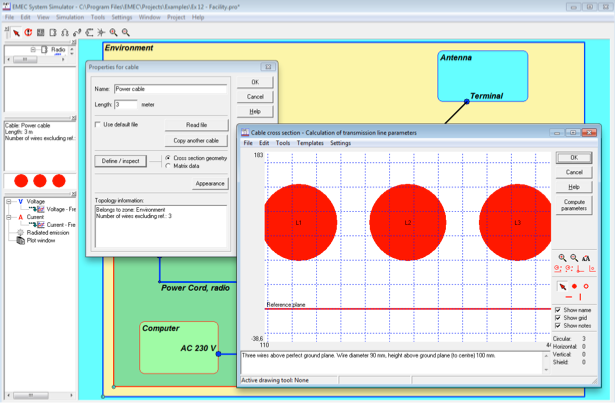The image size is (615, 403).
Task: Select the hollow circle shield drawing tool
Action: pos(586,286)
